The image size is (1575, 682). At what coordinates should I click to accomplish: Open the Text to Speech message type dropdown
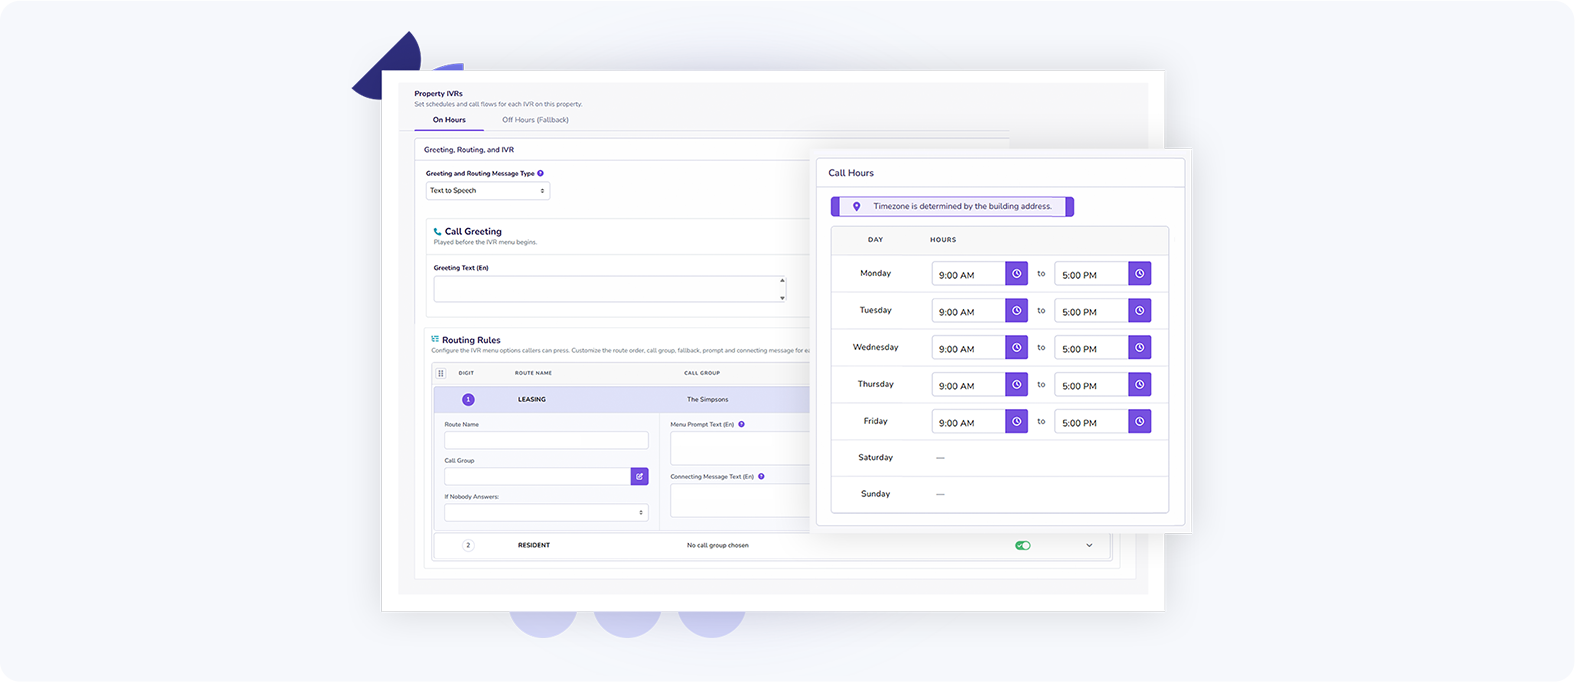click(488, 190)
